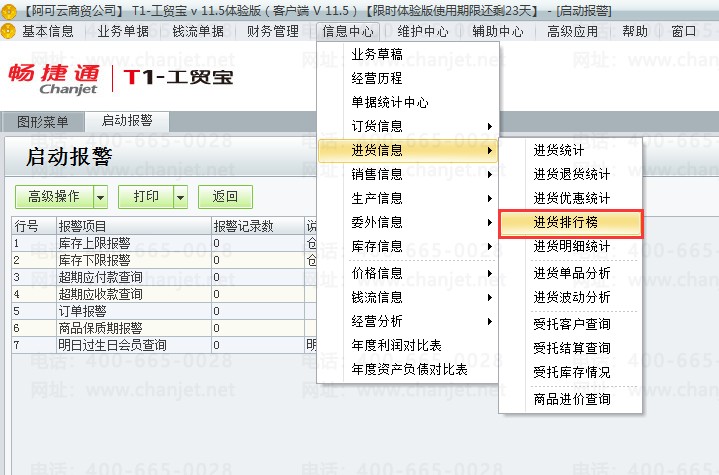This screenshot has width=719, height=475.
Task: Open the 维护中心 menu
Action: [423, 31]
